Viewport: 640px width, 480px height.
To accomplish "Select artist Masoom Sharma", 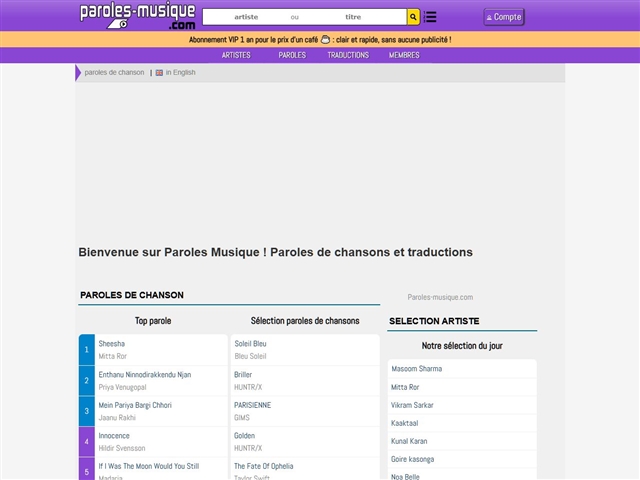I will pos(417,369).
